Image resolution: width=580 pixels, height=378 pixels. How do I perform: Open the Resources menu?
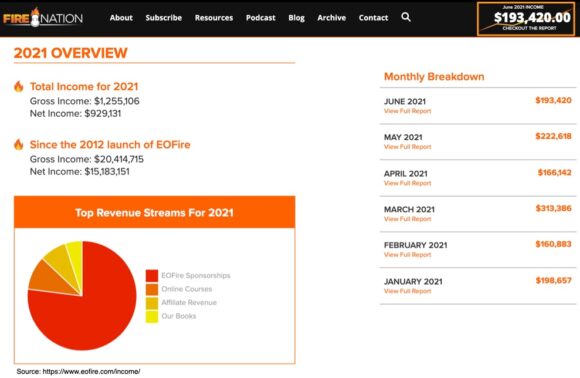[214, 18]
